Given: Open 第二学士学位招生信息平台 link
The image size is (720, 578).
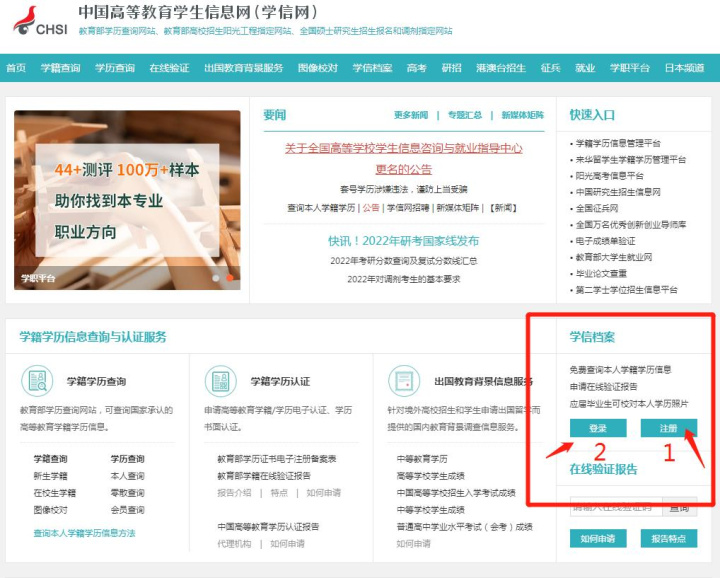Looking at the screenshot, I should (627, 290).
